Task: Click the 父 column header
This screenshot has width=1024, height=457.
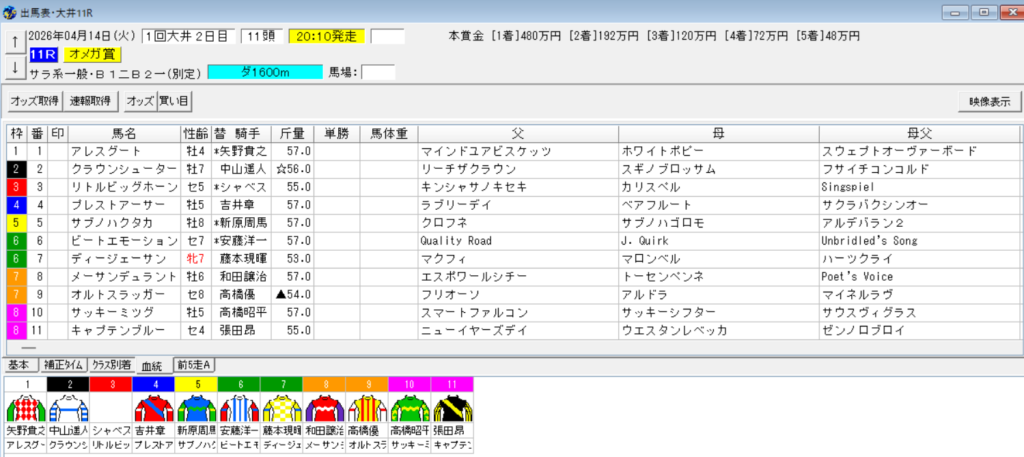Action: [518, 134]
